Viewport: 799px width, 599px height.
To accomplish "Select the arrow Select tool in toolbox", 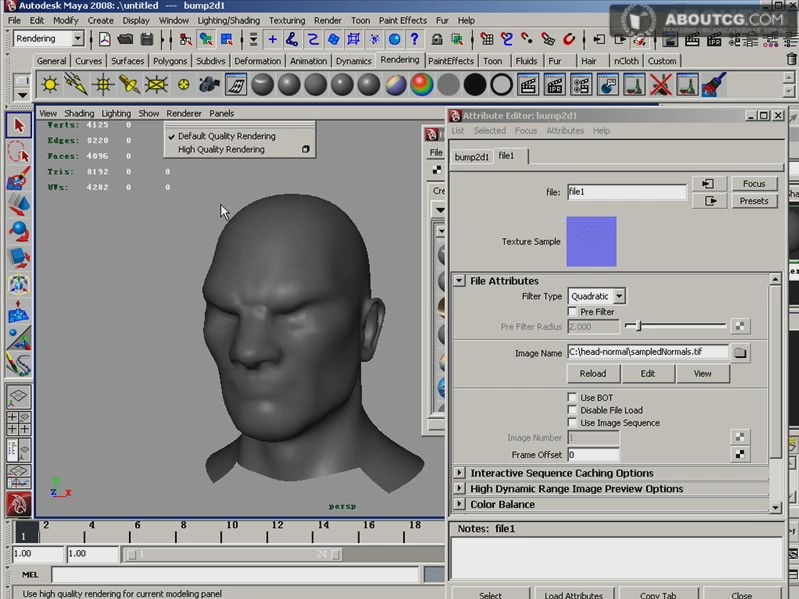I will click(19, 125).
